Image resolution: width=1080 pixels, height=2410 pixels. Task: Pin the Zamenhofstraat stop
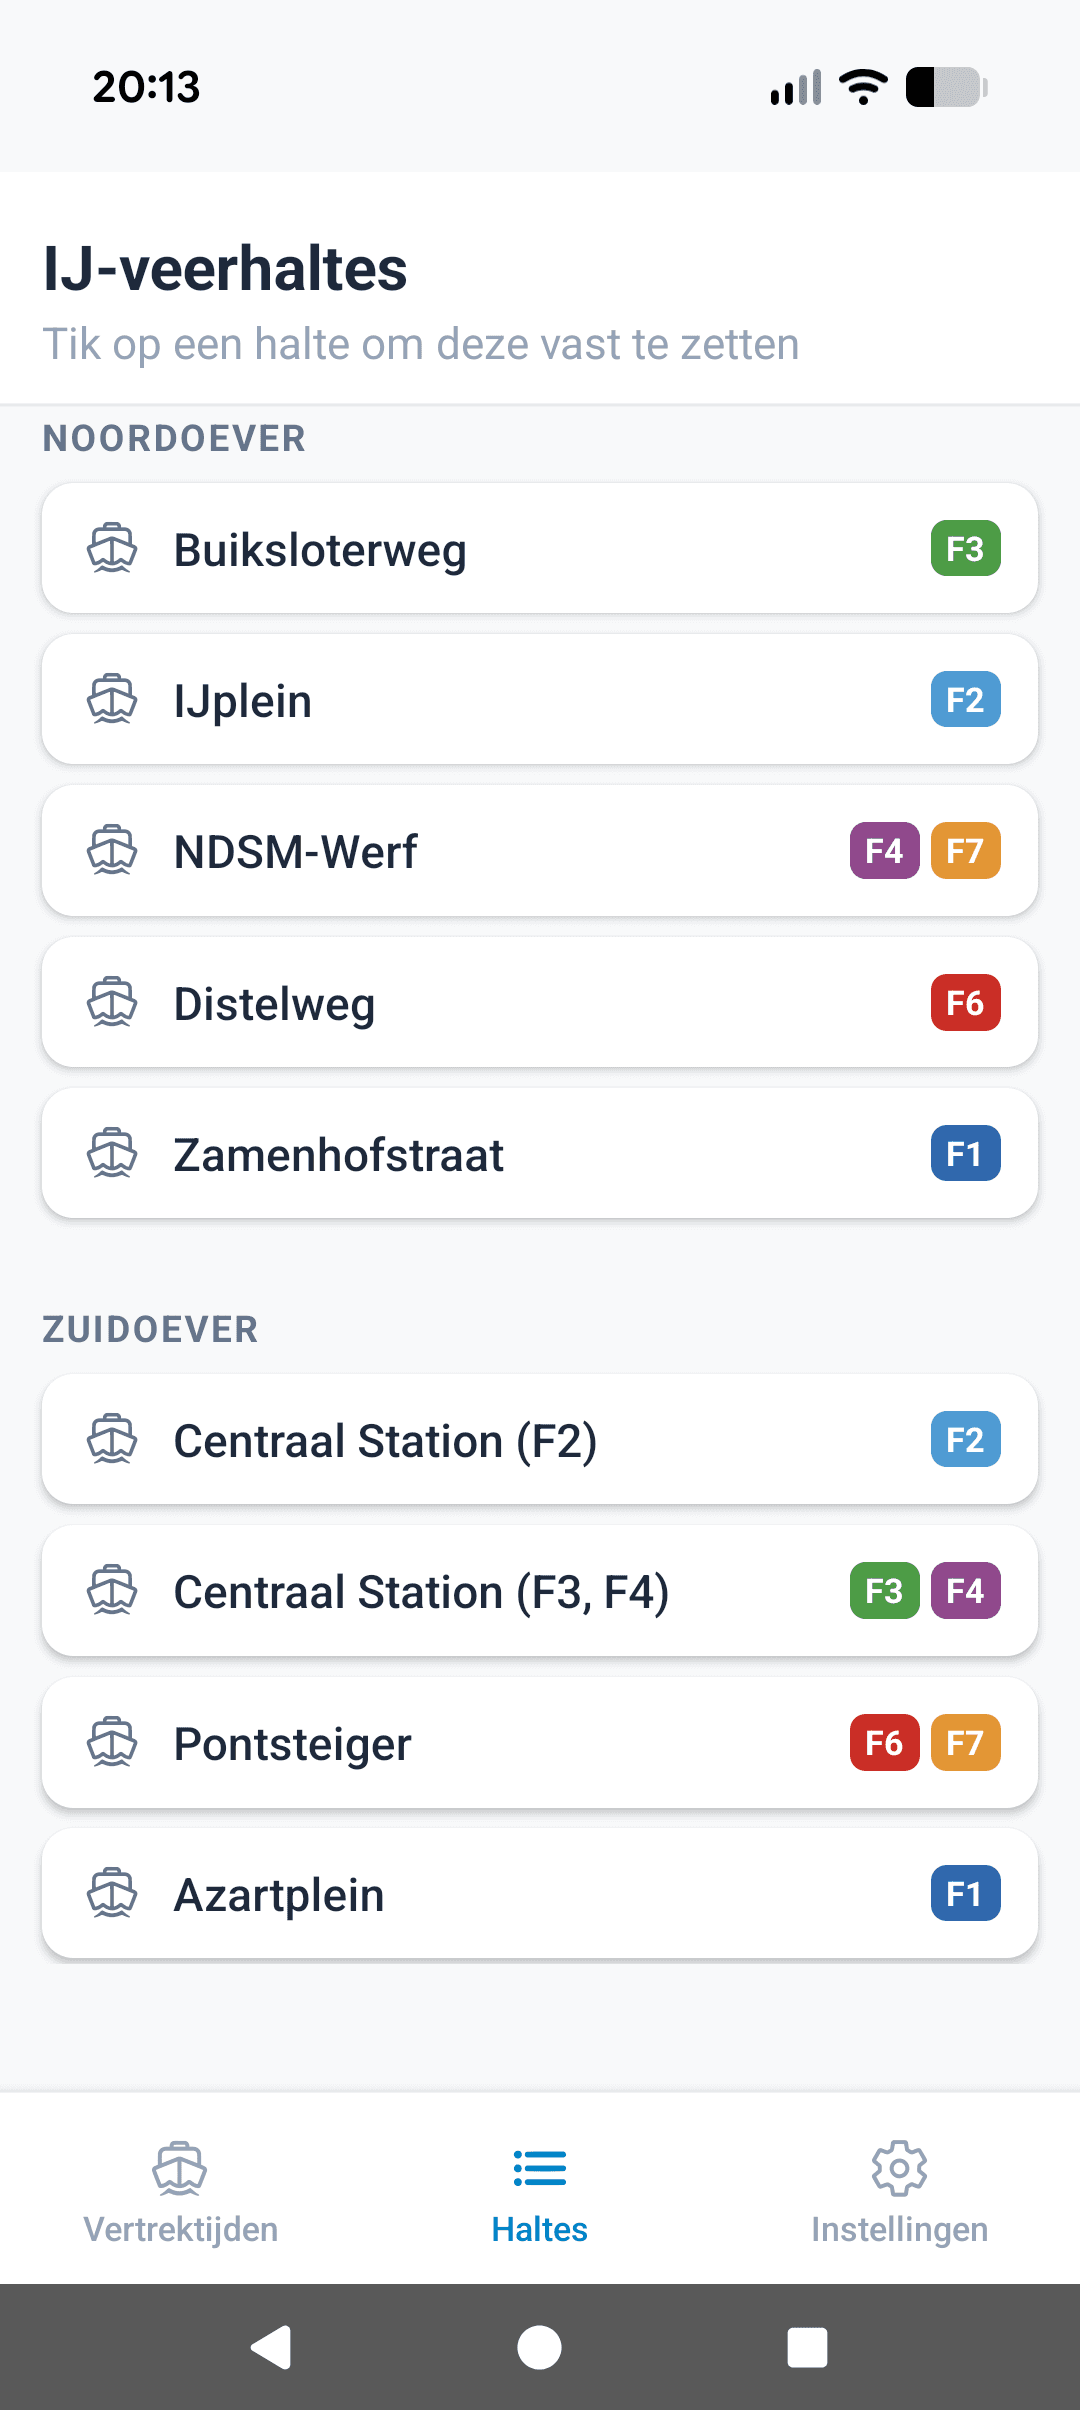(x=540, y=1153)
